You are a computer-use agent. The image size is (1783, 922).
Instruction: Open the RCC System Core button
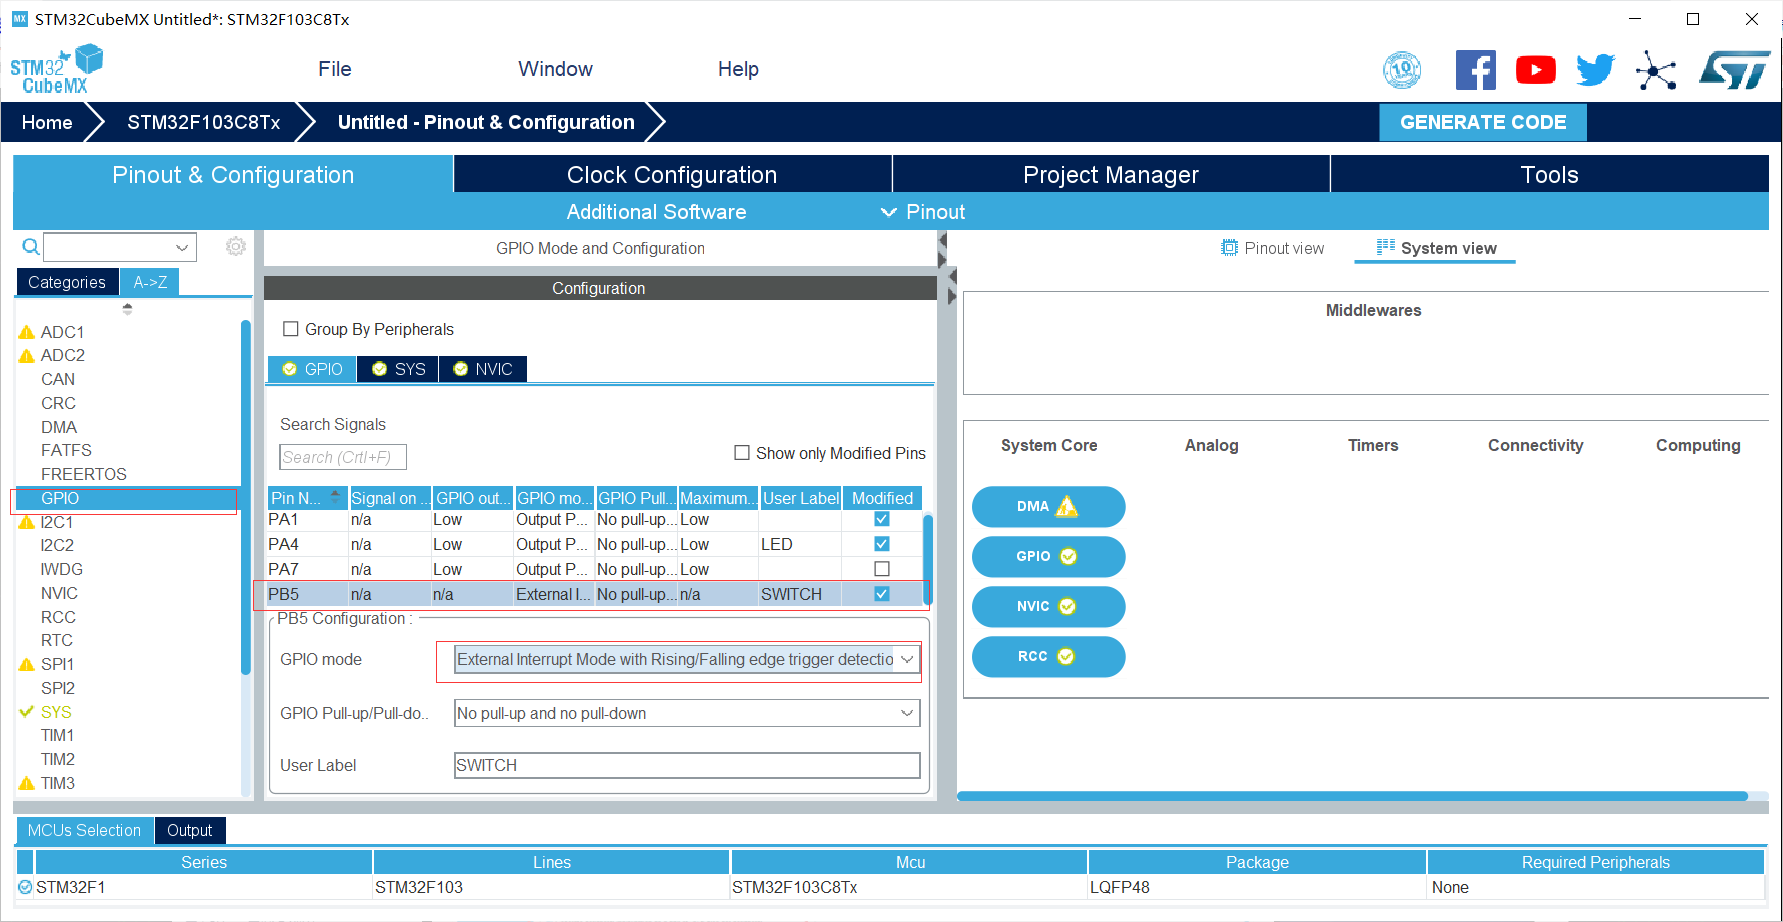click(1048, 656)
